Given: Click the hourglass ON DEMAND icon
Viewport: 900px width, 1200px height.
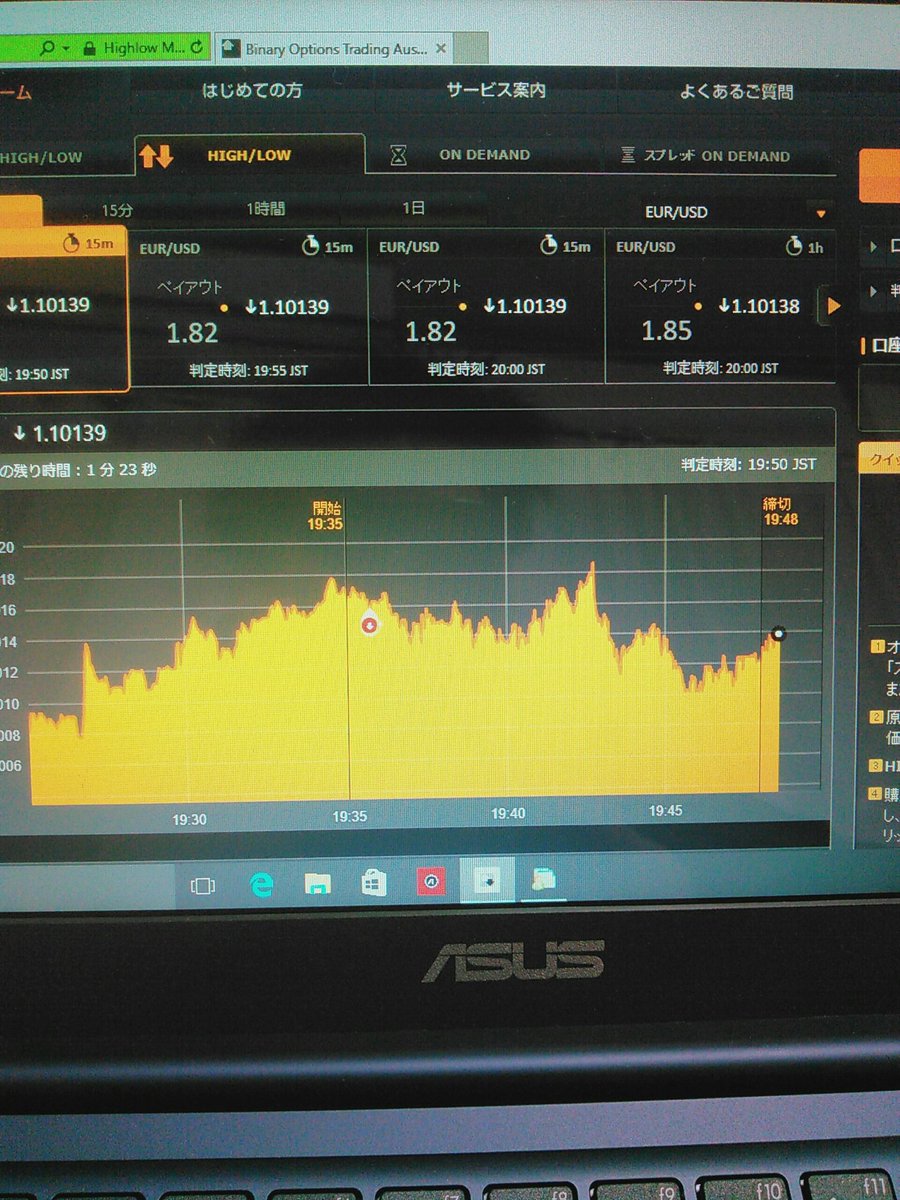Looking at the screenshot, I should [x=399, y=156].
